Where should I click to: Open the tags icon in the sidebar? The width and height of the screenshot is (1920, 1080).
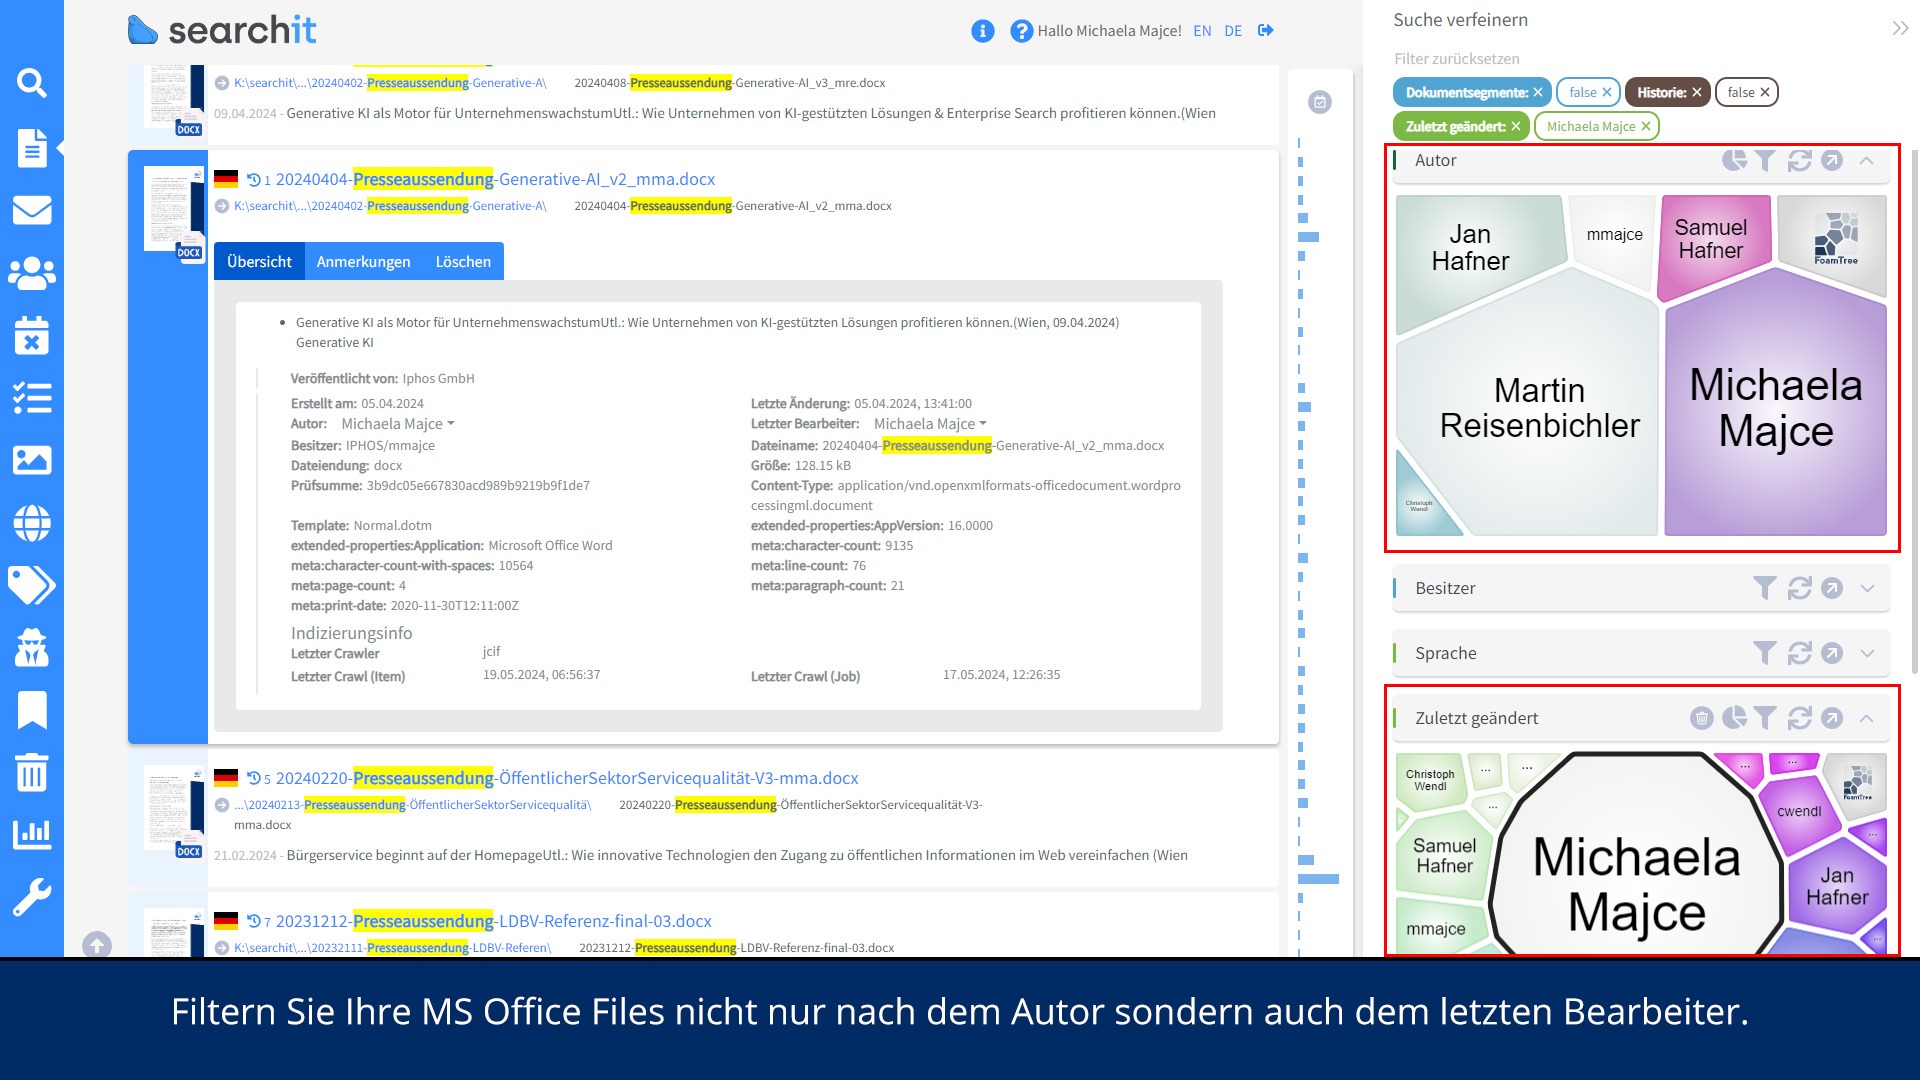[32, 586]
